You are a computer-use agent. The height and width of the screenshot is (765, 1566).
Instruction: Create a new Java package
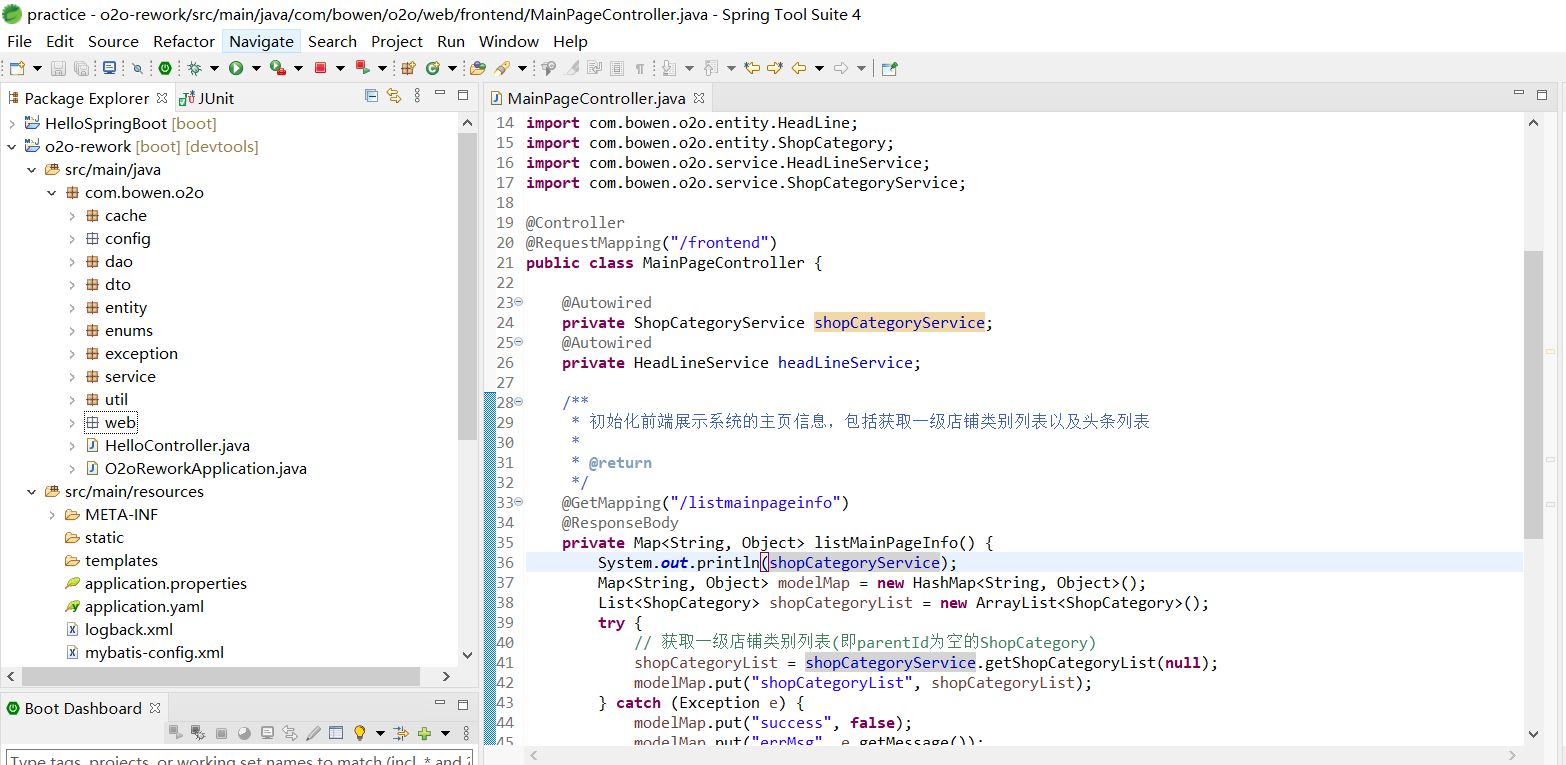coord(408,68)
